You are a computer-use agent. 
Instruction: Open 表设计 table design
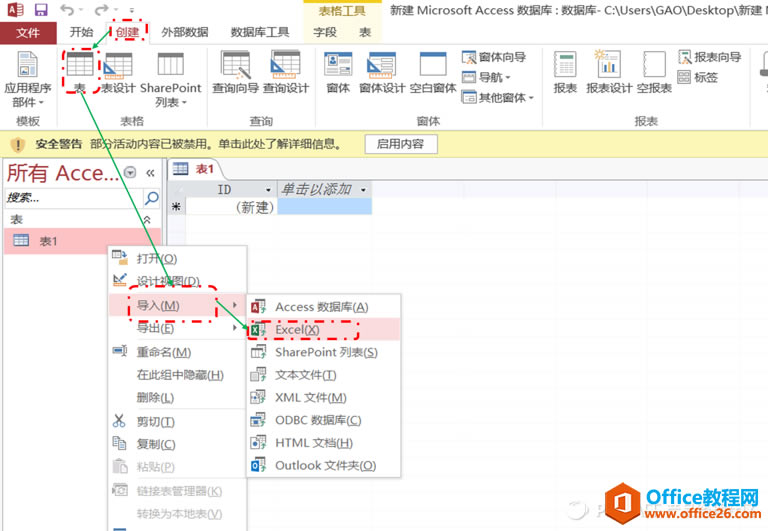(x=118, y=72)
